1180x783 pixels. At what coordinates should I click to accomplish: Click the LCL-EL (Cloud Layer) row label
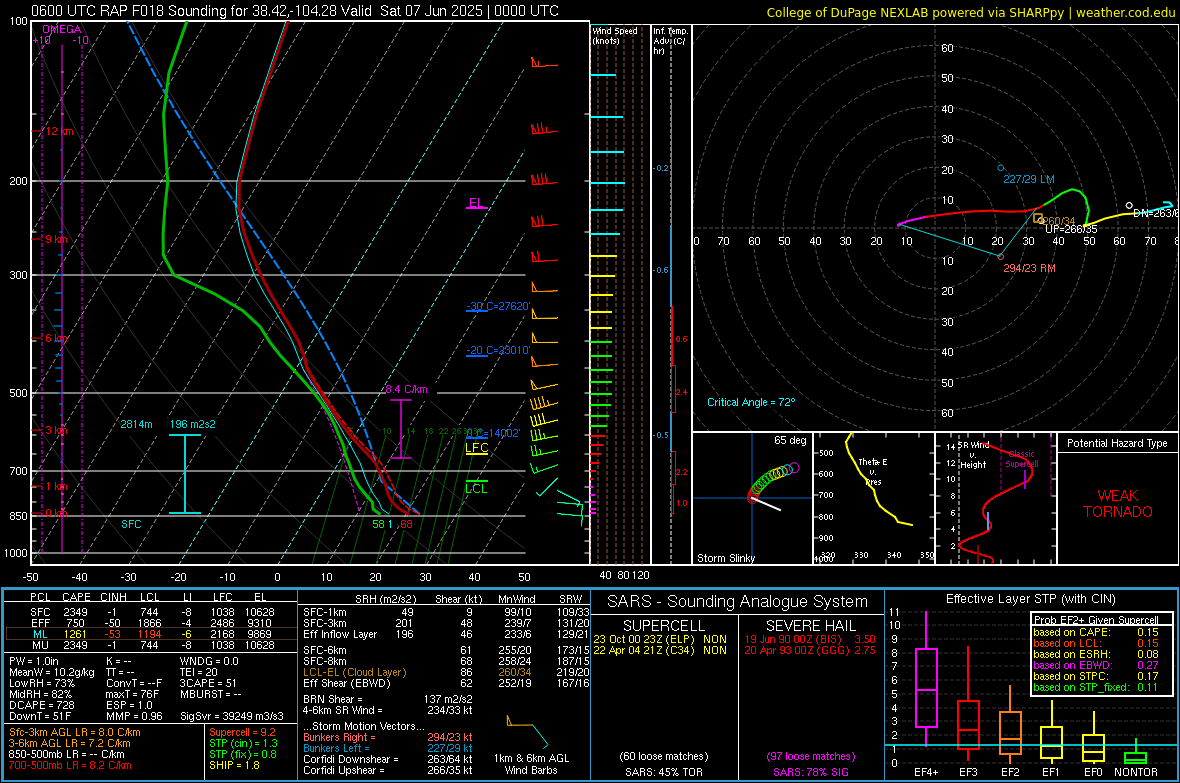[354, 672]
